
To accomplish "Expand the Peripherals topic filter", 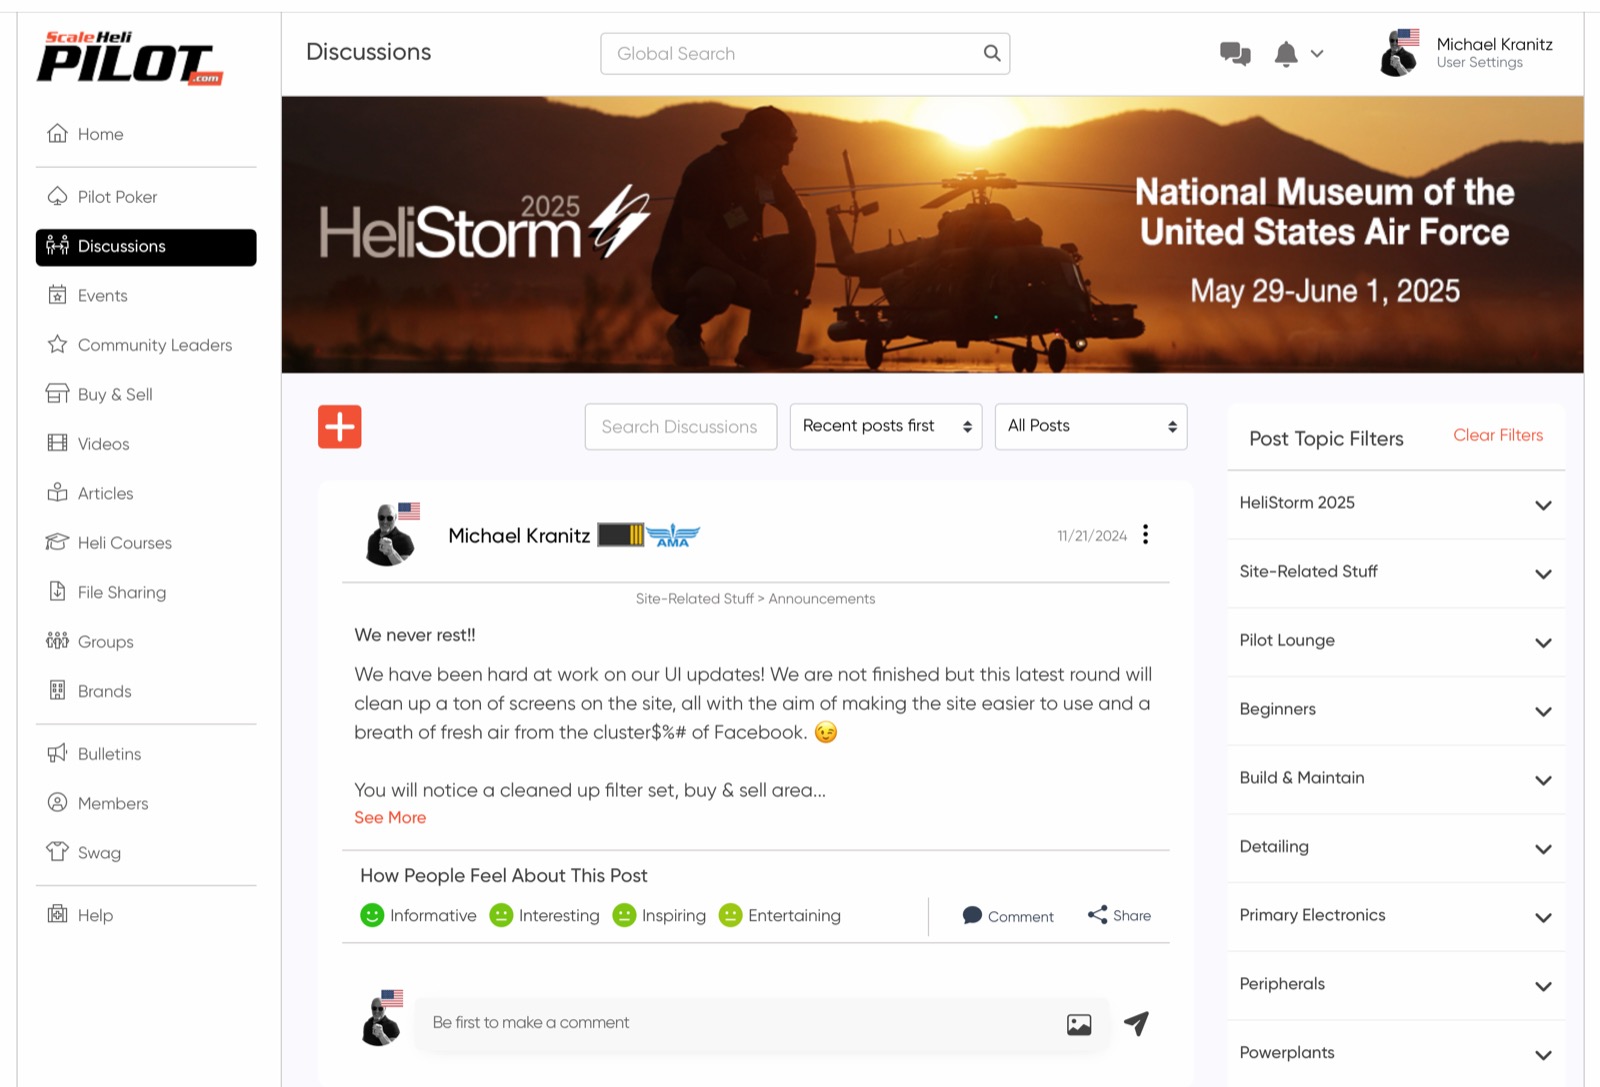I will 1543,987.
